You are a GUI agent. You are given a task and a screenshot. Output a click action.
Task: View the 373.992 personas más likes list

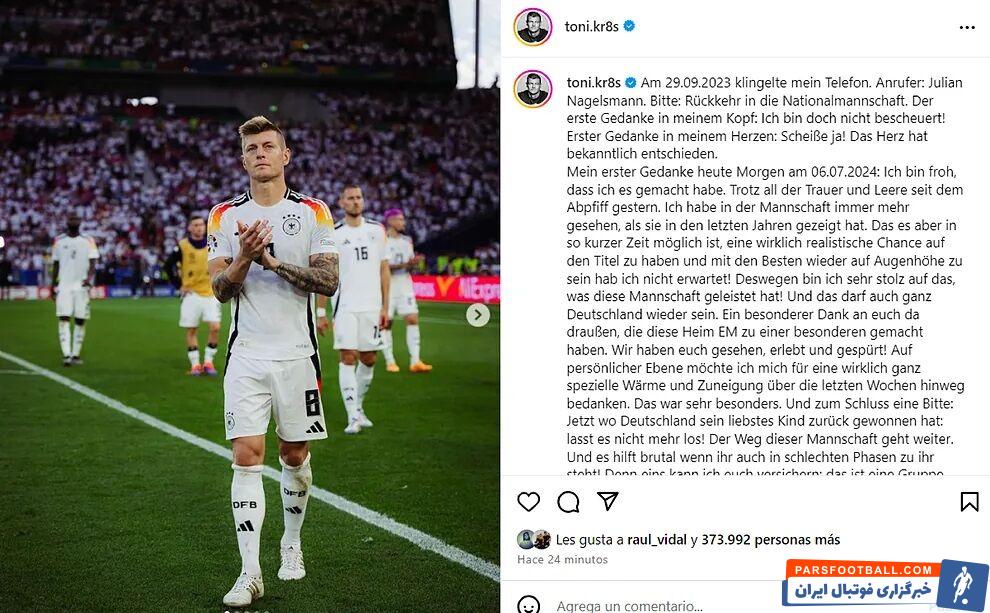click(771, 540)
